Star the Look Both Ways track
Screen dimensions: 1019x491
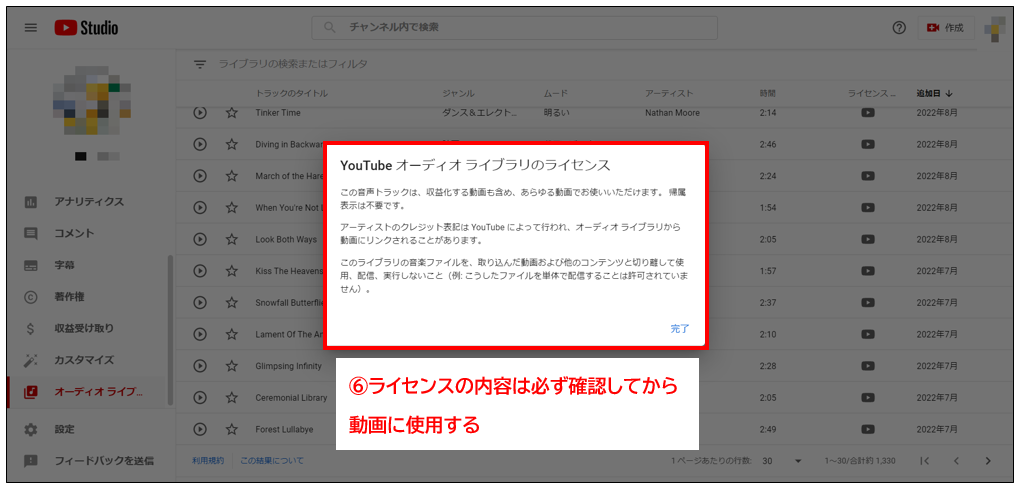231,239
